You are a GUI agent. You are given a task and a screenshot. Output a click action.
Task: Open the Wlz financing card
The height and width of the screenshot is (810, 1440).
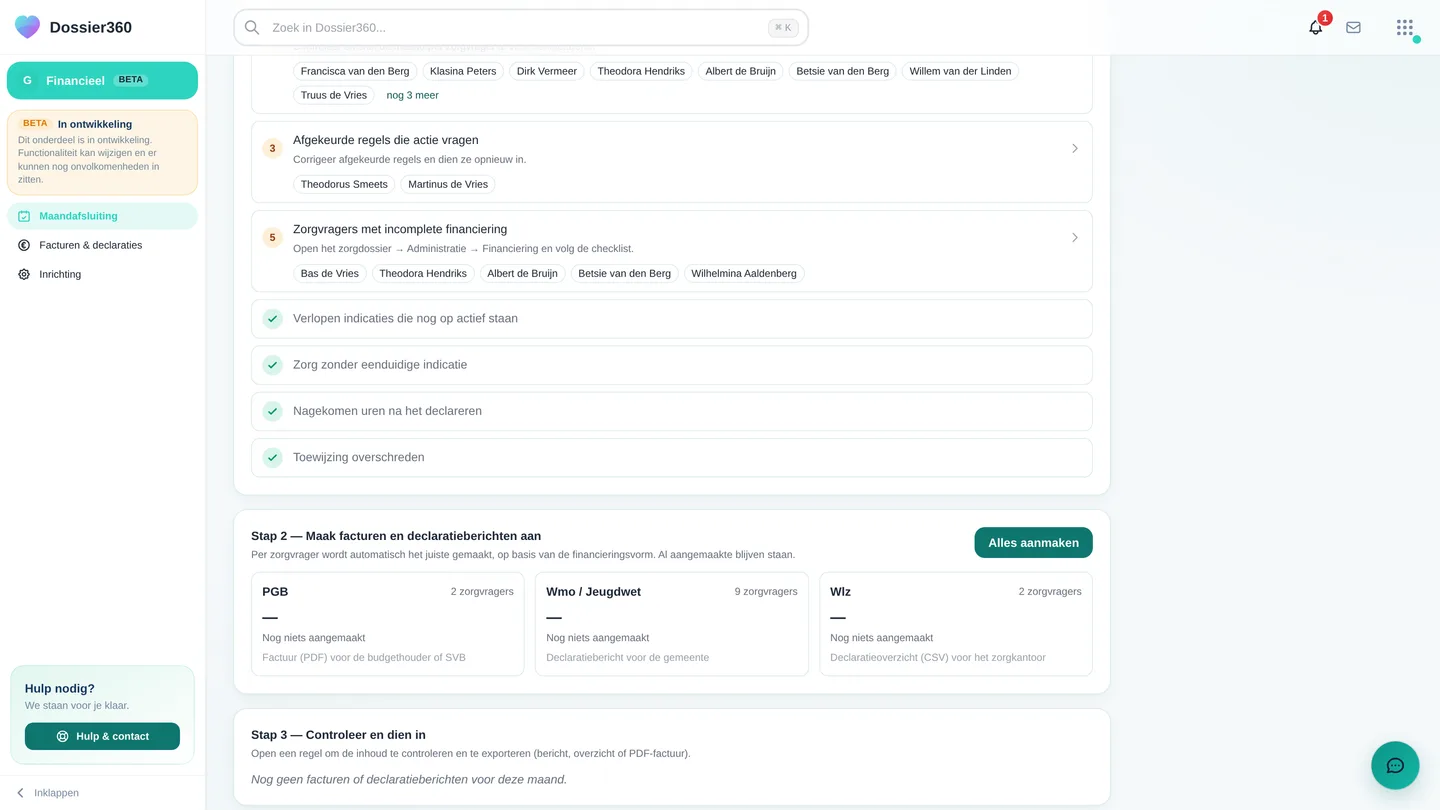pyautogui.click(x=956, y=624)
